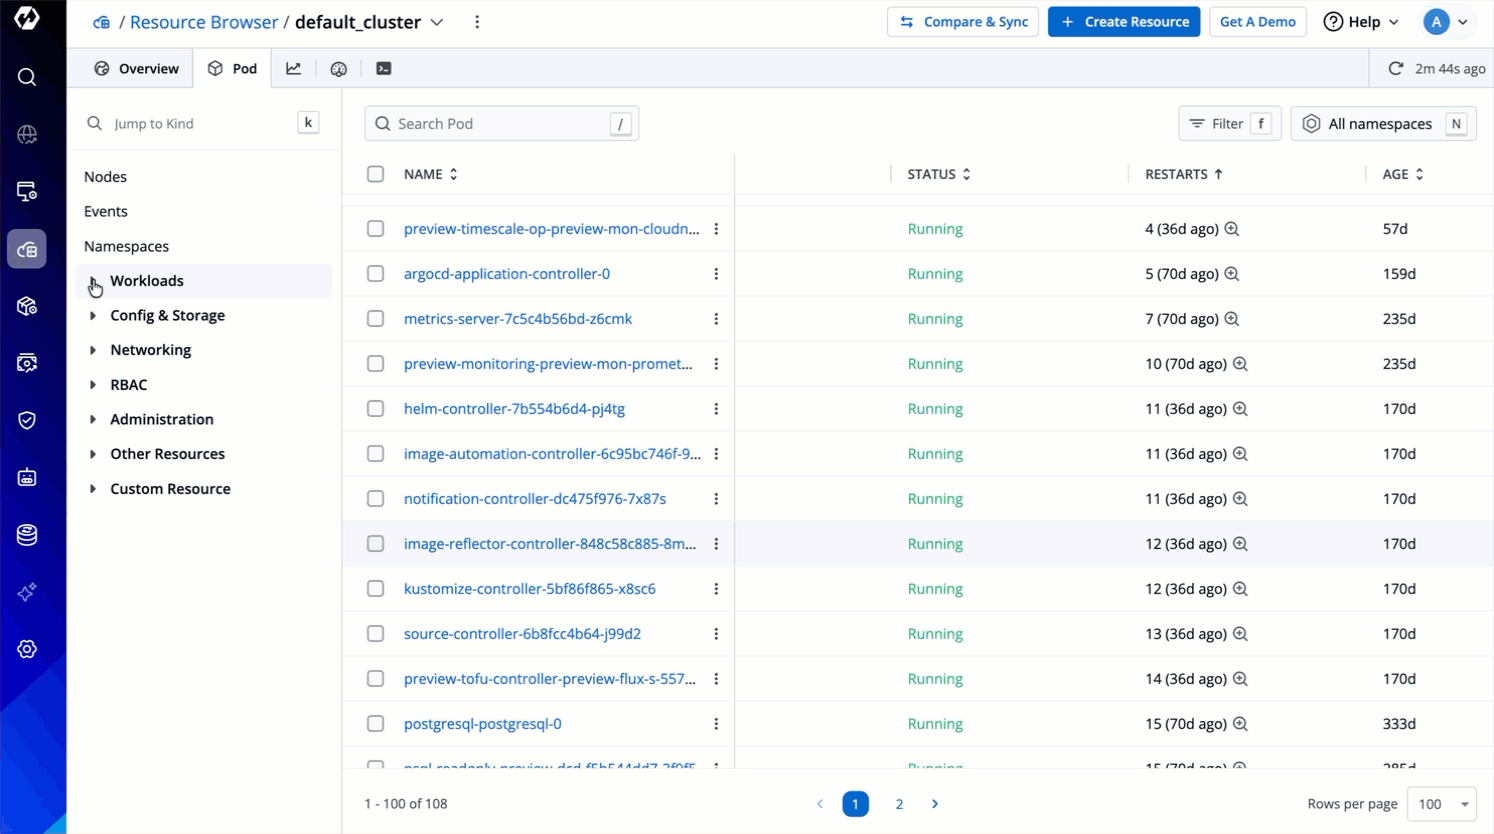
Task: Open the security shield icon in sidebar
Action: (x=27, y=420)
